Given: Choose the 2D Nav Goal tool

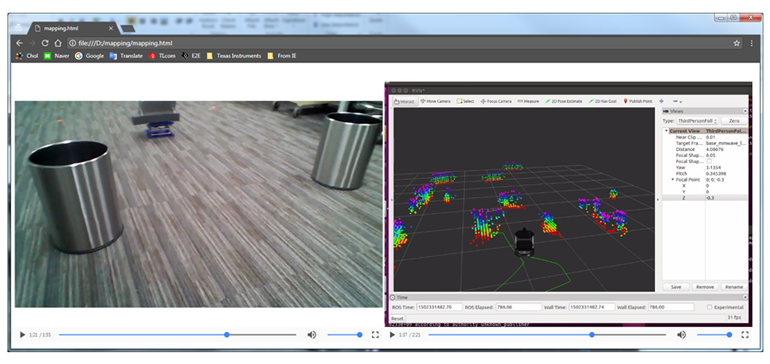Looking at the screenshot, I should [603, 101].
